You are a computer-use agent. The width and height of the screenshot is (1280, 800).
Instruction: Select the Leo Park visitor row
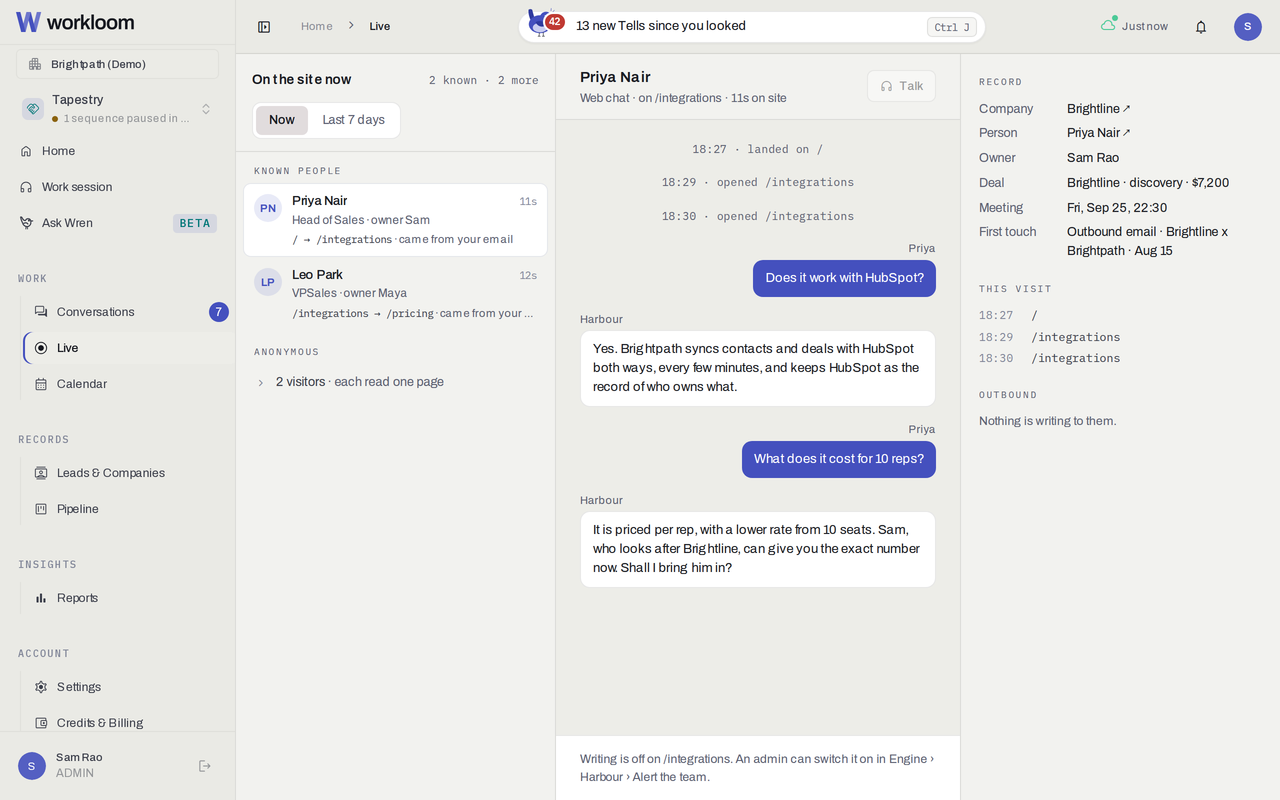[396, 294]
